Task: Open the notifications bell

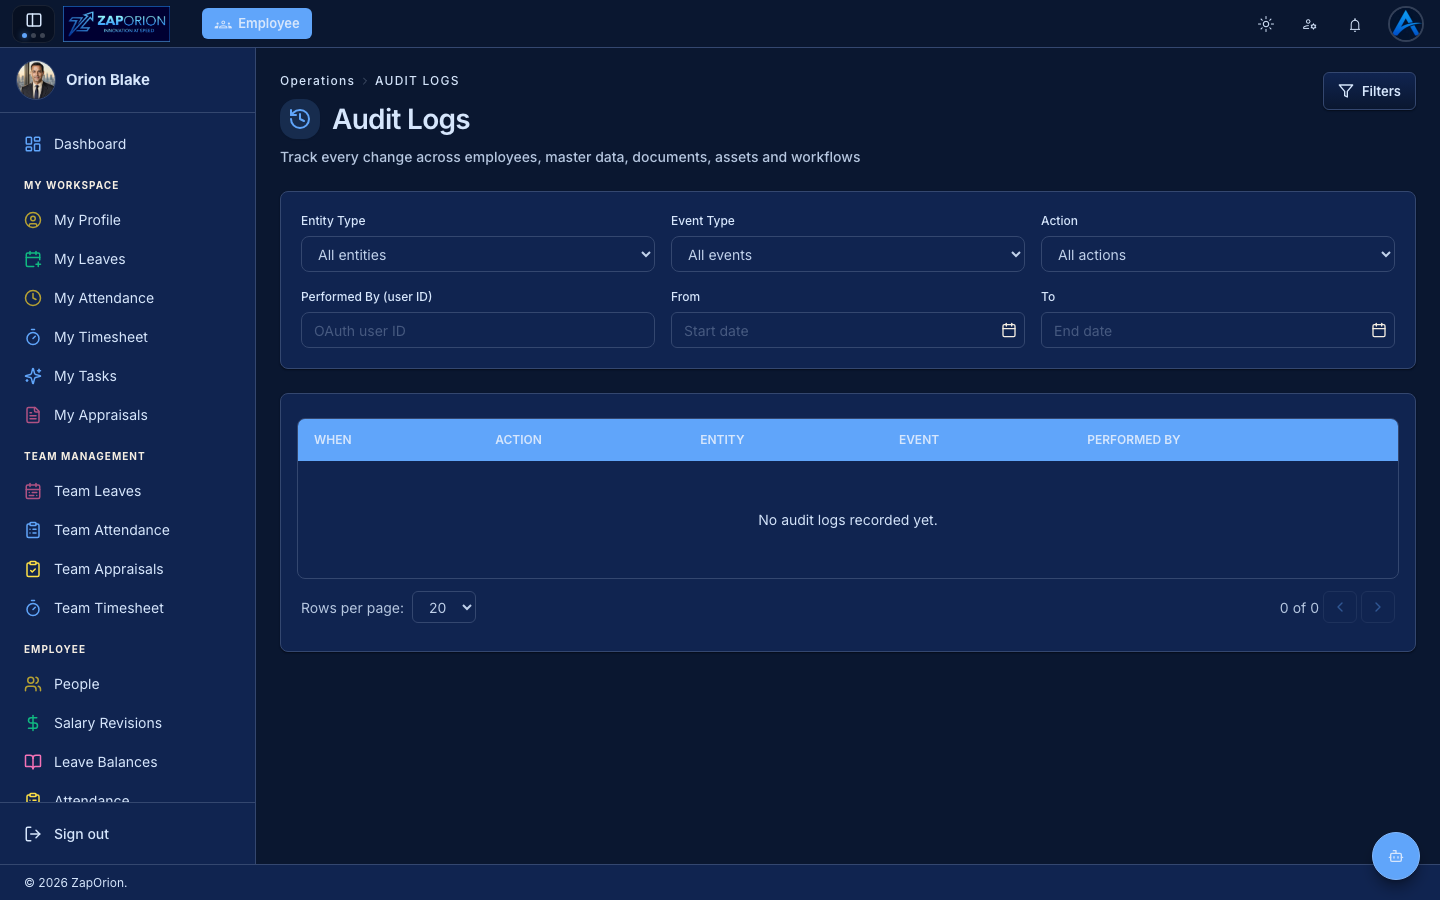Action: click(1355, 24)
